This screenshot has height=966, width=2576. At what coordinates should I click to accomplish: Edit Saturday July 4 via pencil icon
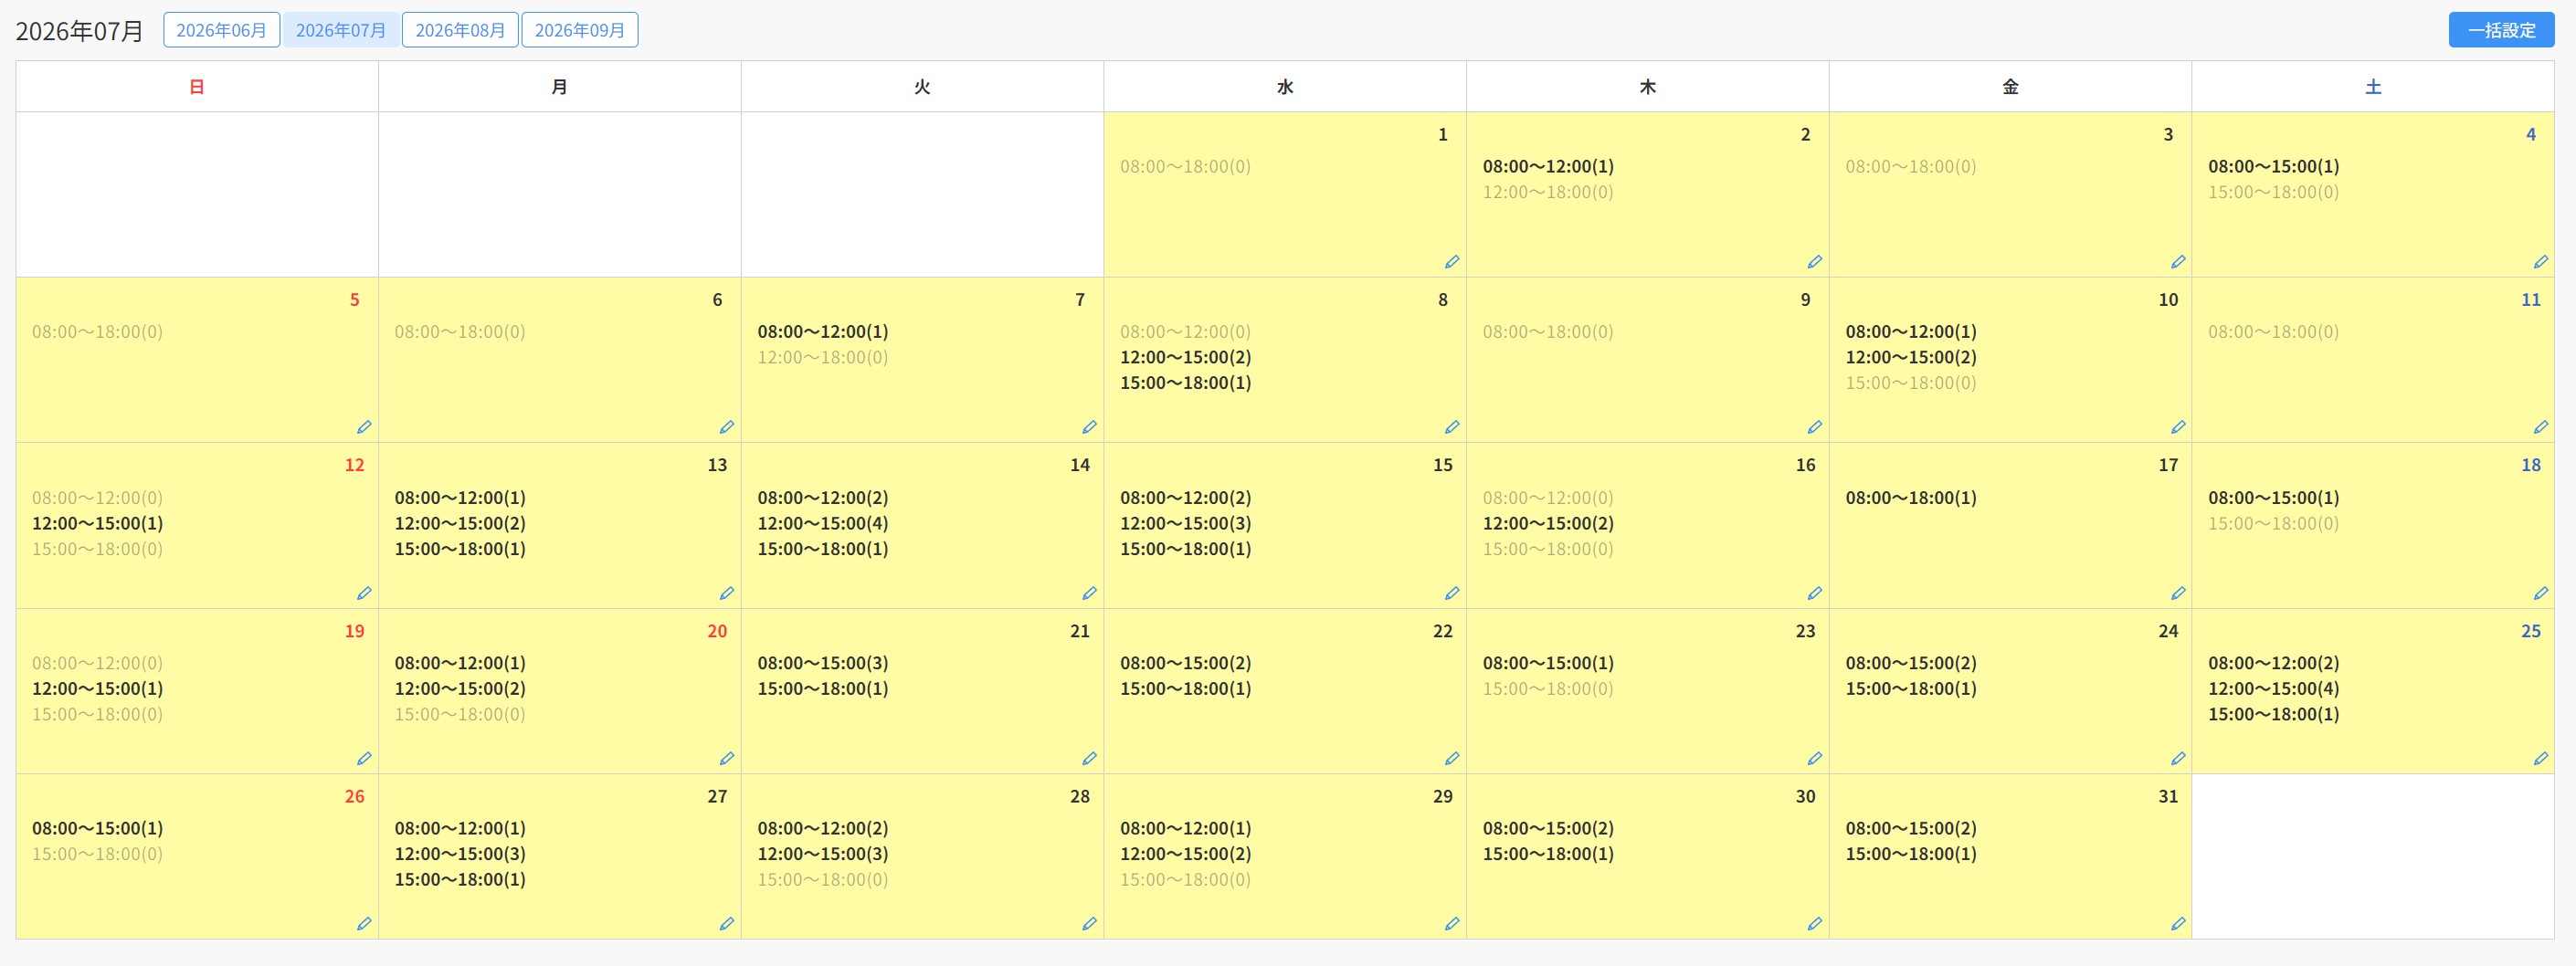coord(2541,262)
